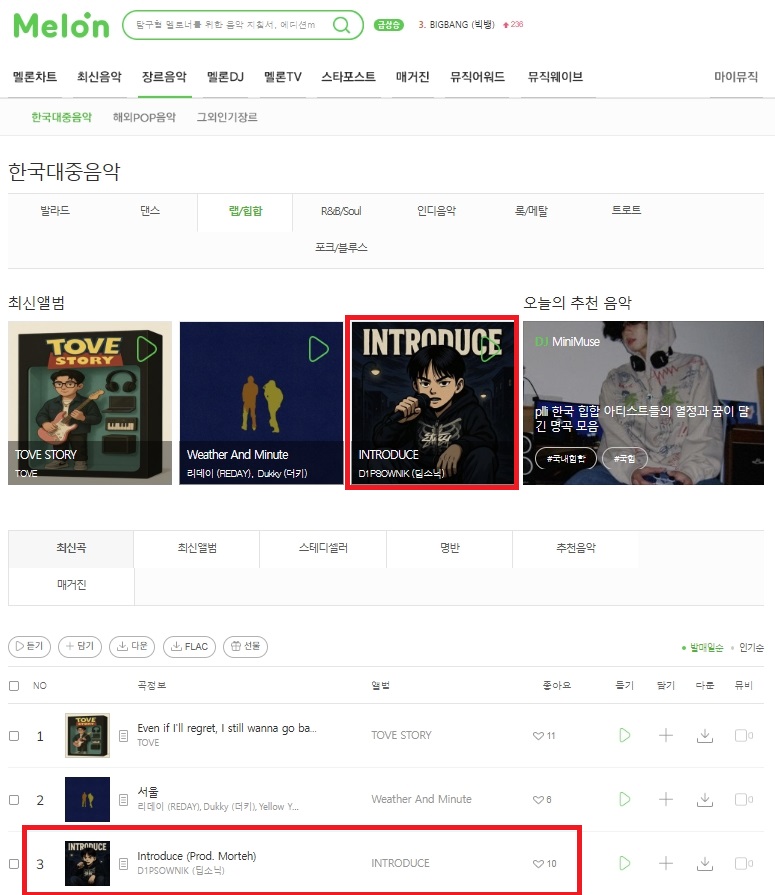Check the box for song number 1
The image size is (775, 895).
(14, 736)
